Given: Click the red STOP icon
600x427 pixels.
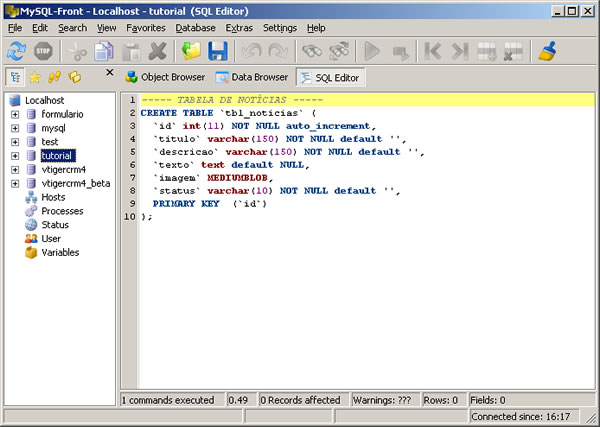Looking at the screenshot, I should (x=43, y=51).
